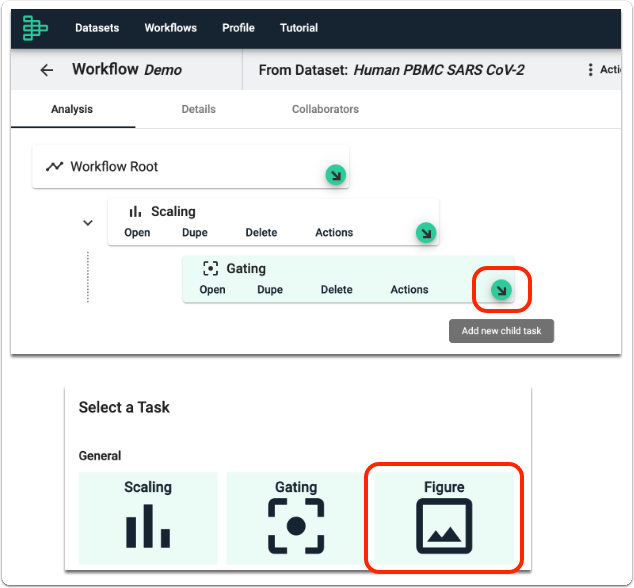634x588 pixels.
Task: Choose the Gating task tile
Action: click(x=296, y=518)
